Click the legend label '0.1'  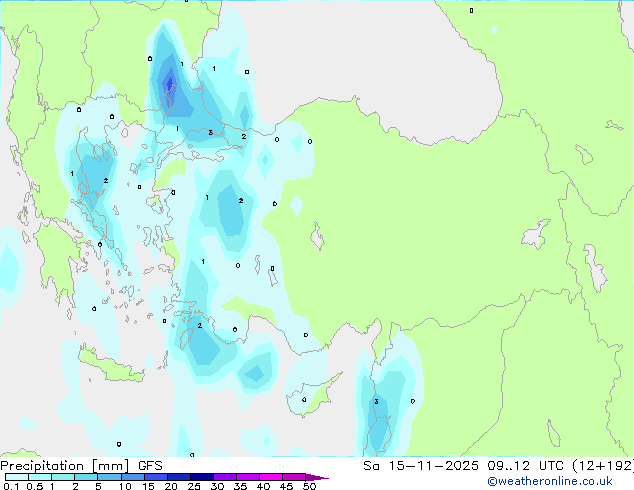(11, 486)
